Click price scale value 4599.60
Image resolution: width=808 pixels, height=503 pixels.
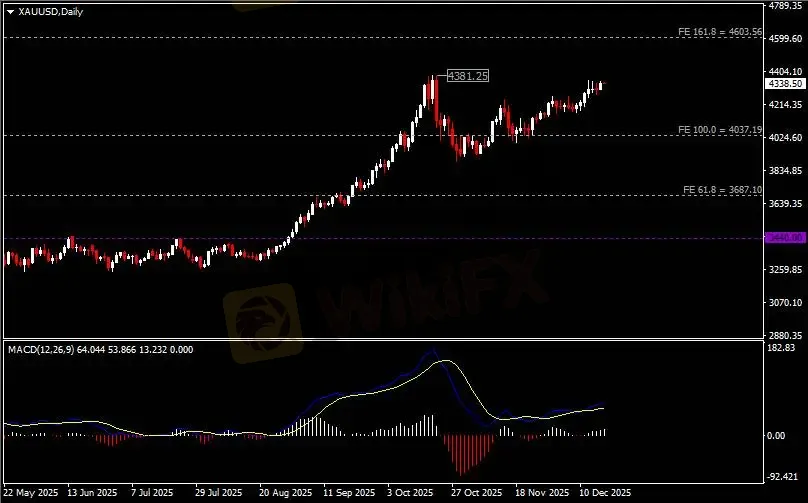point(785,39)
